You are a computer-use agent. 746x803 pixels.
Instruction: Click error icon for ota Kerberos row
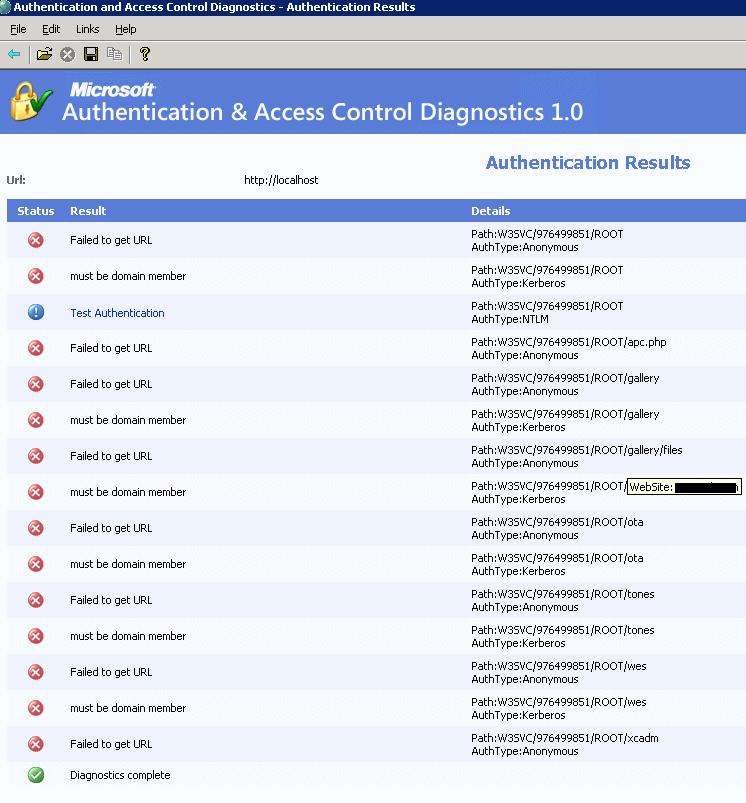pos(36,564)
